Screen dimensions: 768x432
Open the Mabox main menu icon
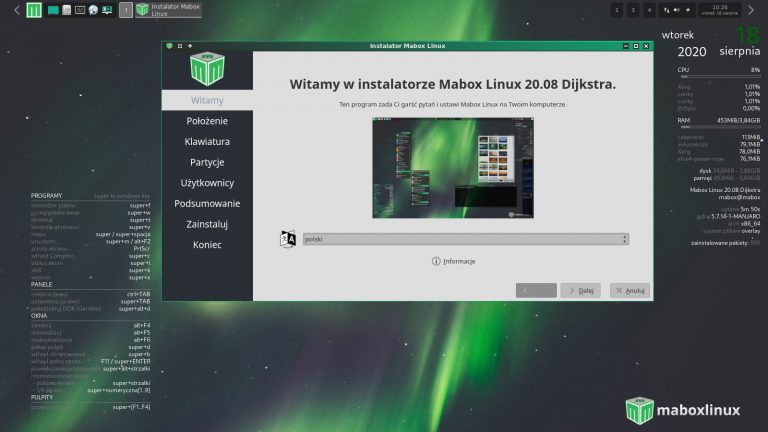tap(35, 10)
